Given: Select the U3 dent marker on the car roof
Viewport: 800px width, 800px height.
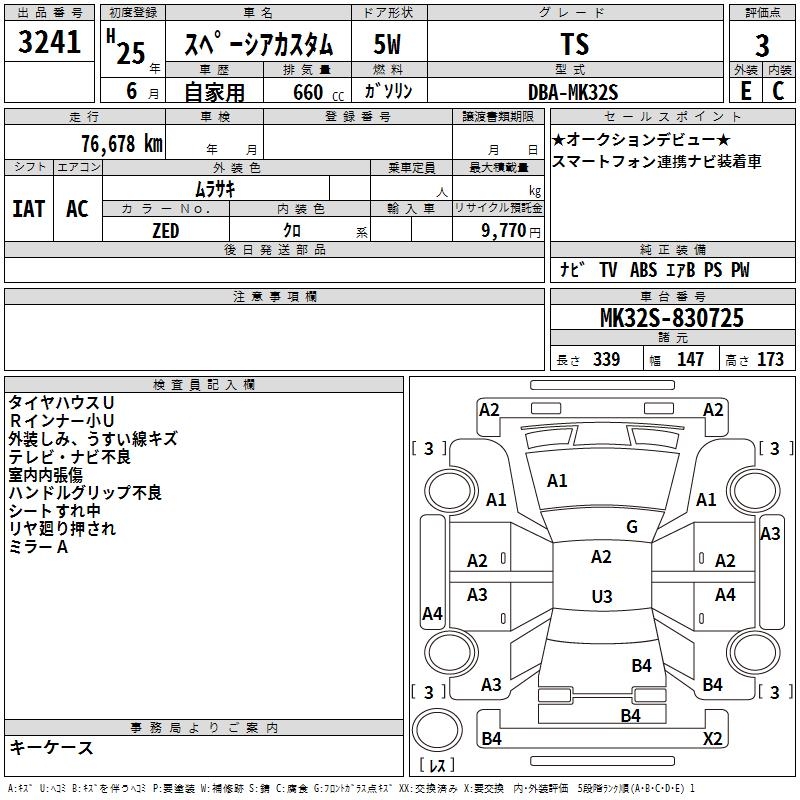Looking at the screenshot, I should pyautogui.click(x=601, y=597).
